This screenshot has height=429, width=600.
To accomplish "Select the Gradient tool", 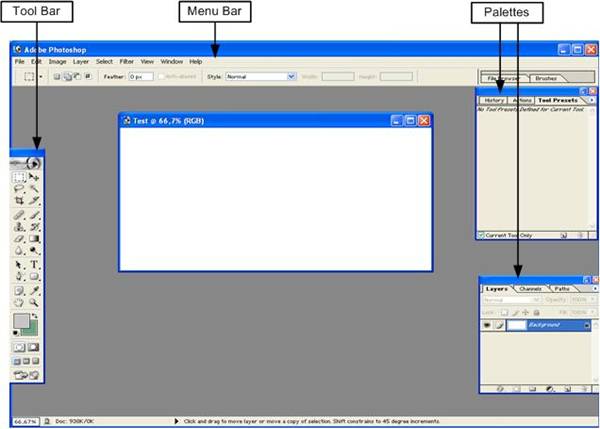I will click(x=34, y=239).
